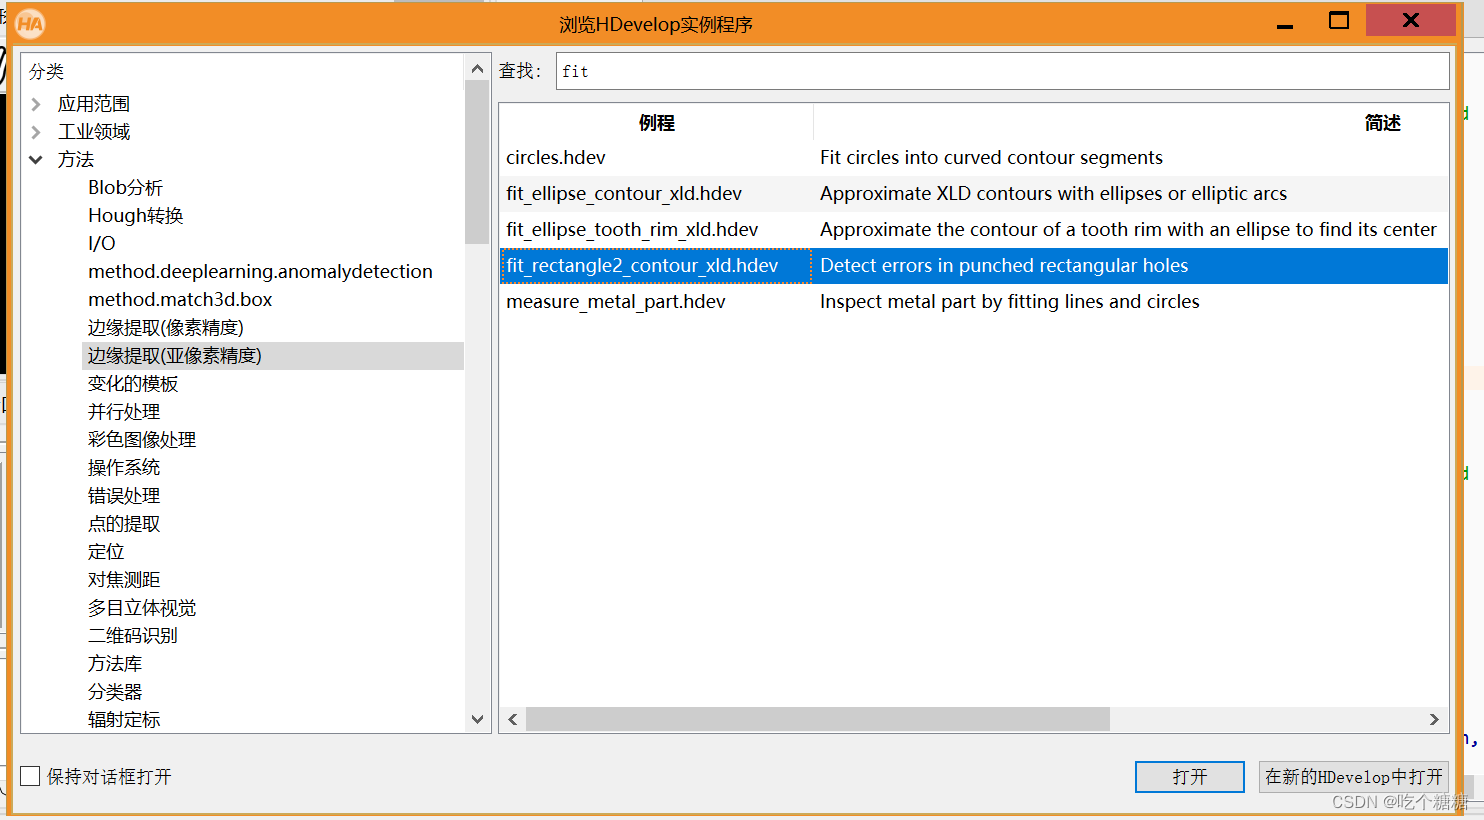Viewport: 1484px width, 820px height.
Task: Select method.match3d.box category
Action: (180, 300)
